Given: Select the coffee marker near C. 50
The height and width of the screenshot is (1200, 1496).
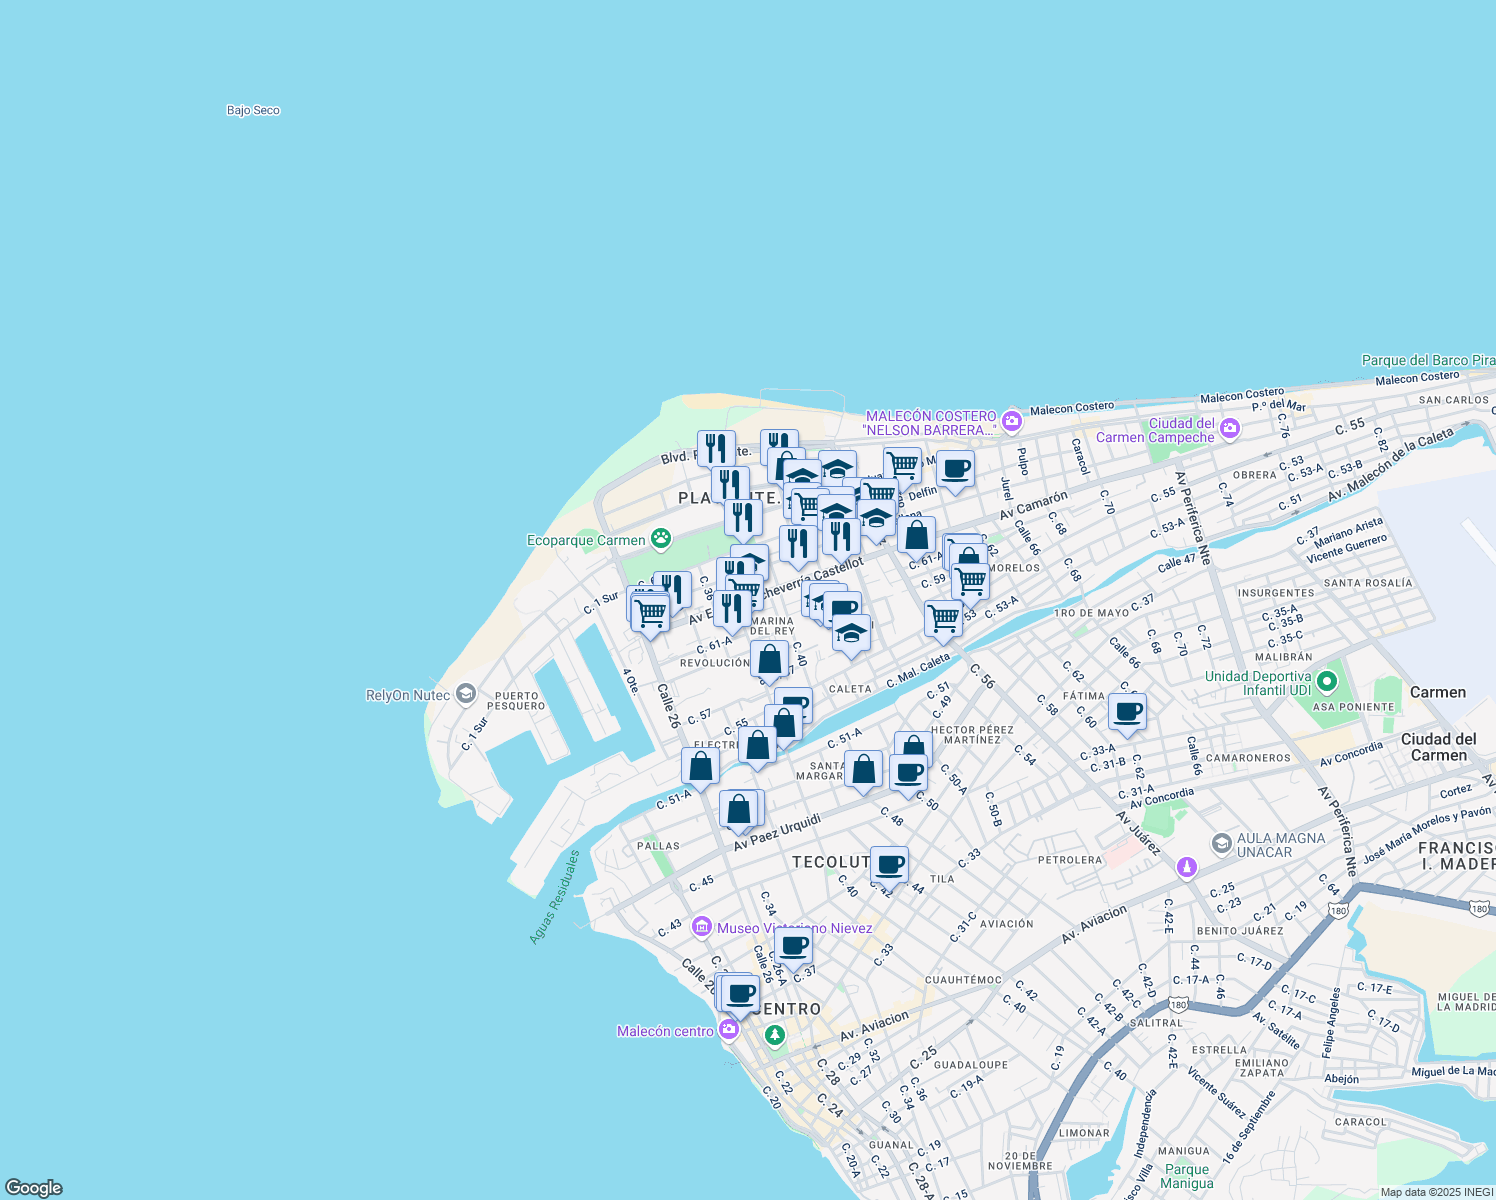Looking at the screenshot, I should coord(908,774).
